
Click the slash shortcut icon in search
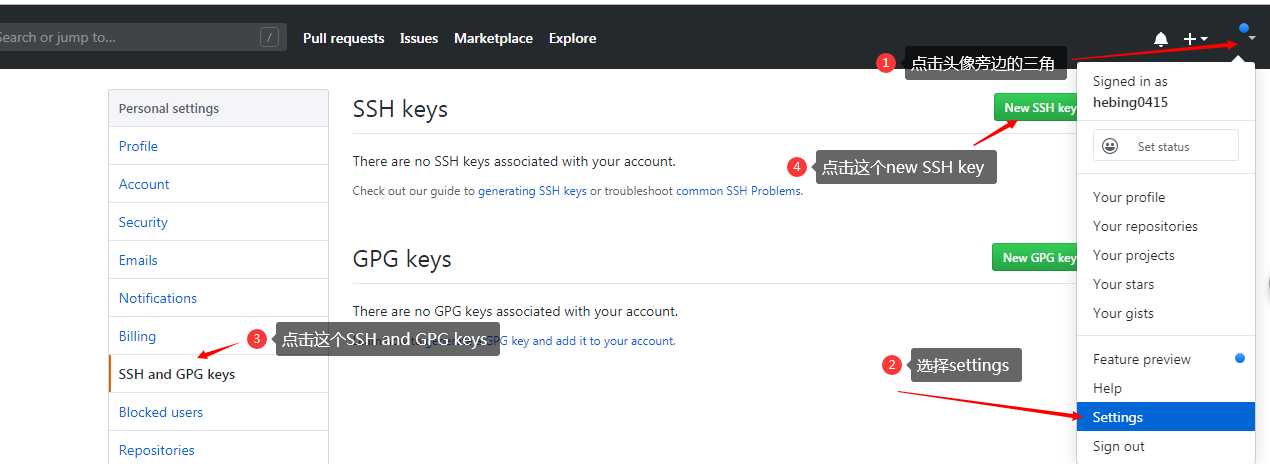click(x=269, y=38)
